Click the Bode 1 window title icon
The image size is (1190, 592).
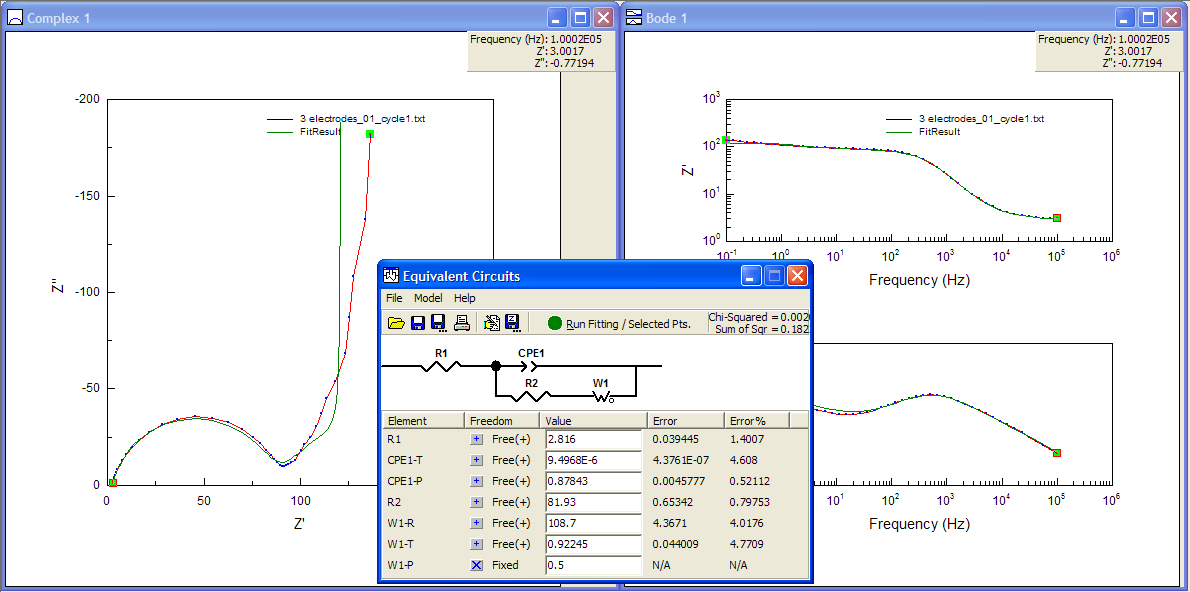click(634, 17)
